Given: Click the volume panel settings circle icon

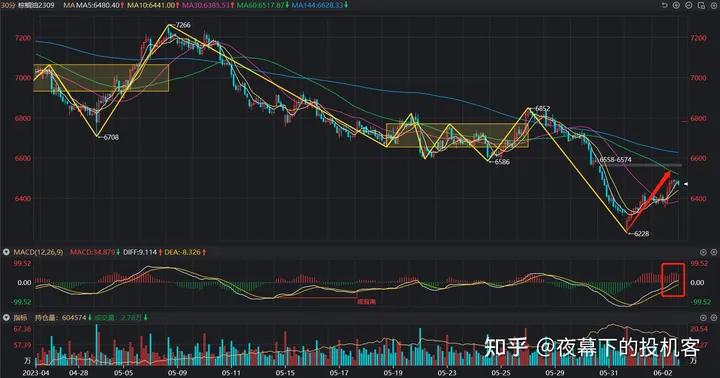Looking at the screenshot, I should [x=703, y=317].
